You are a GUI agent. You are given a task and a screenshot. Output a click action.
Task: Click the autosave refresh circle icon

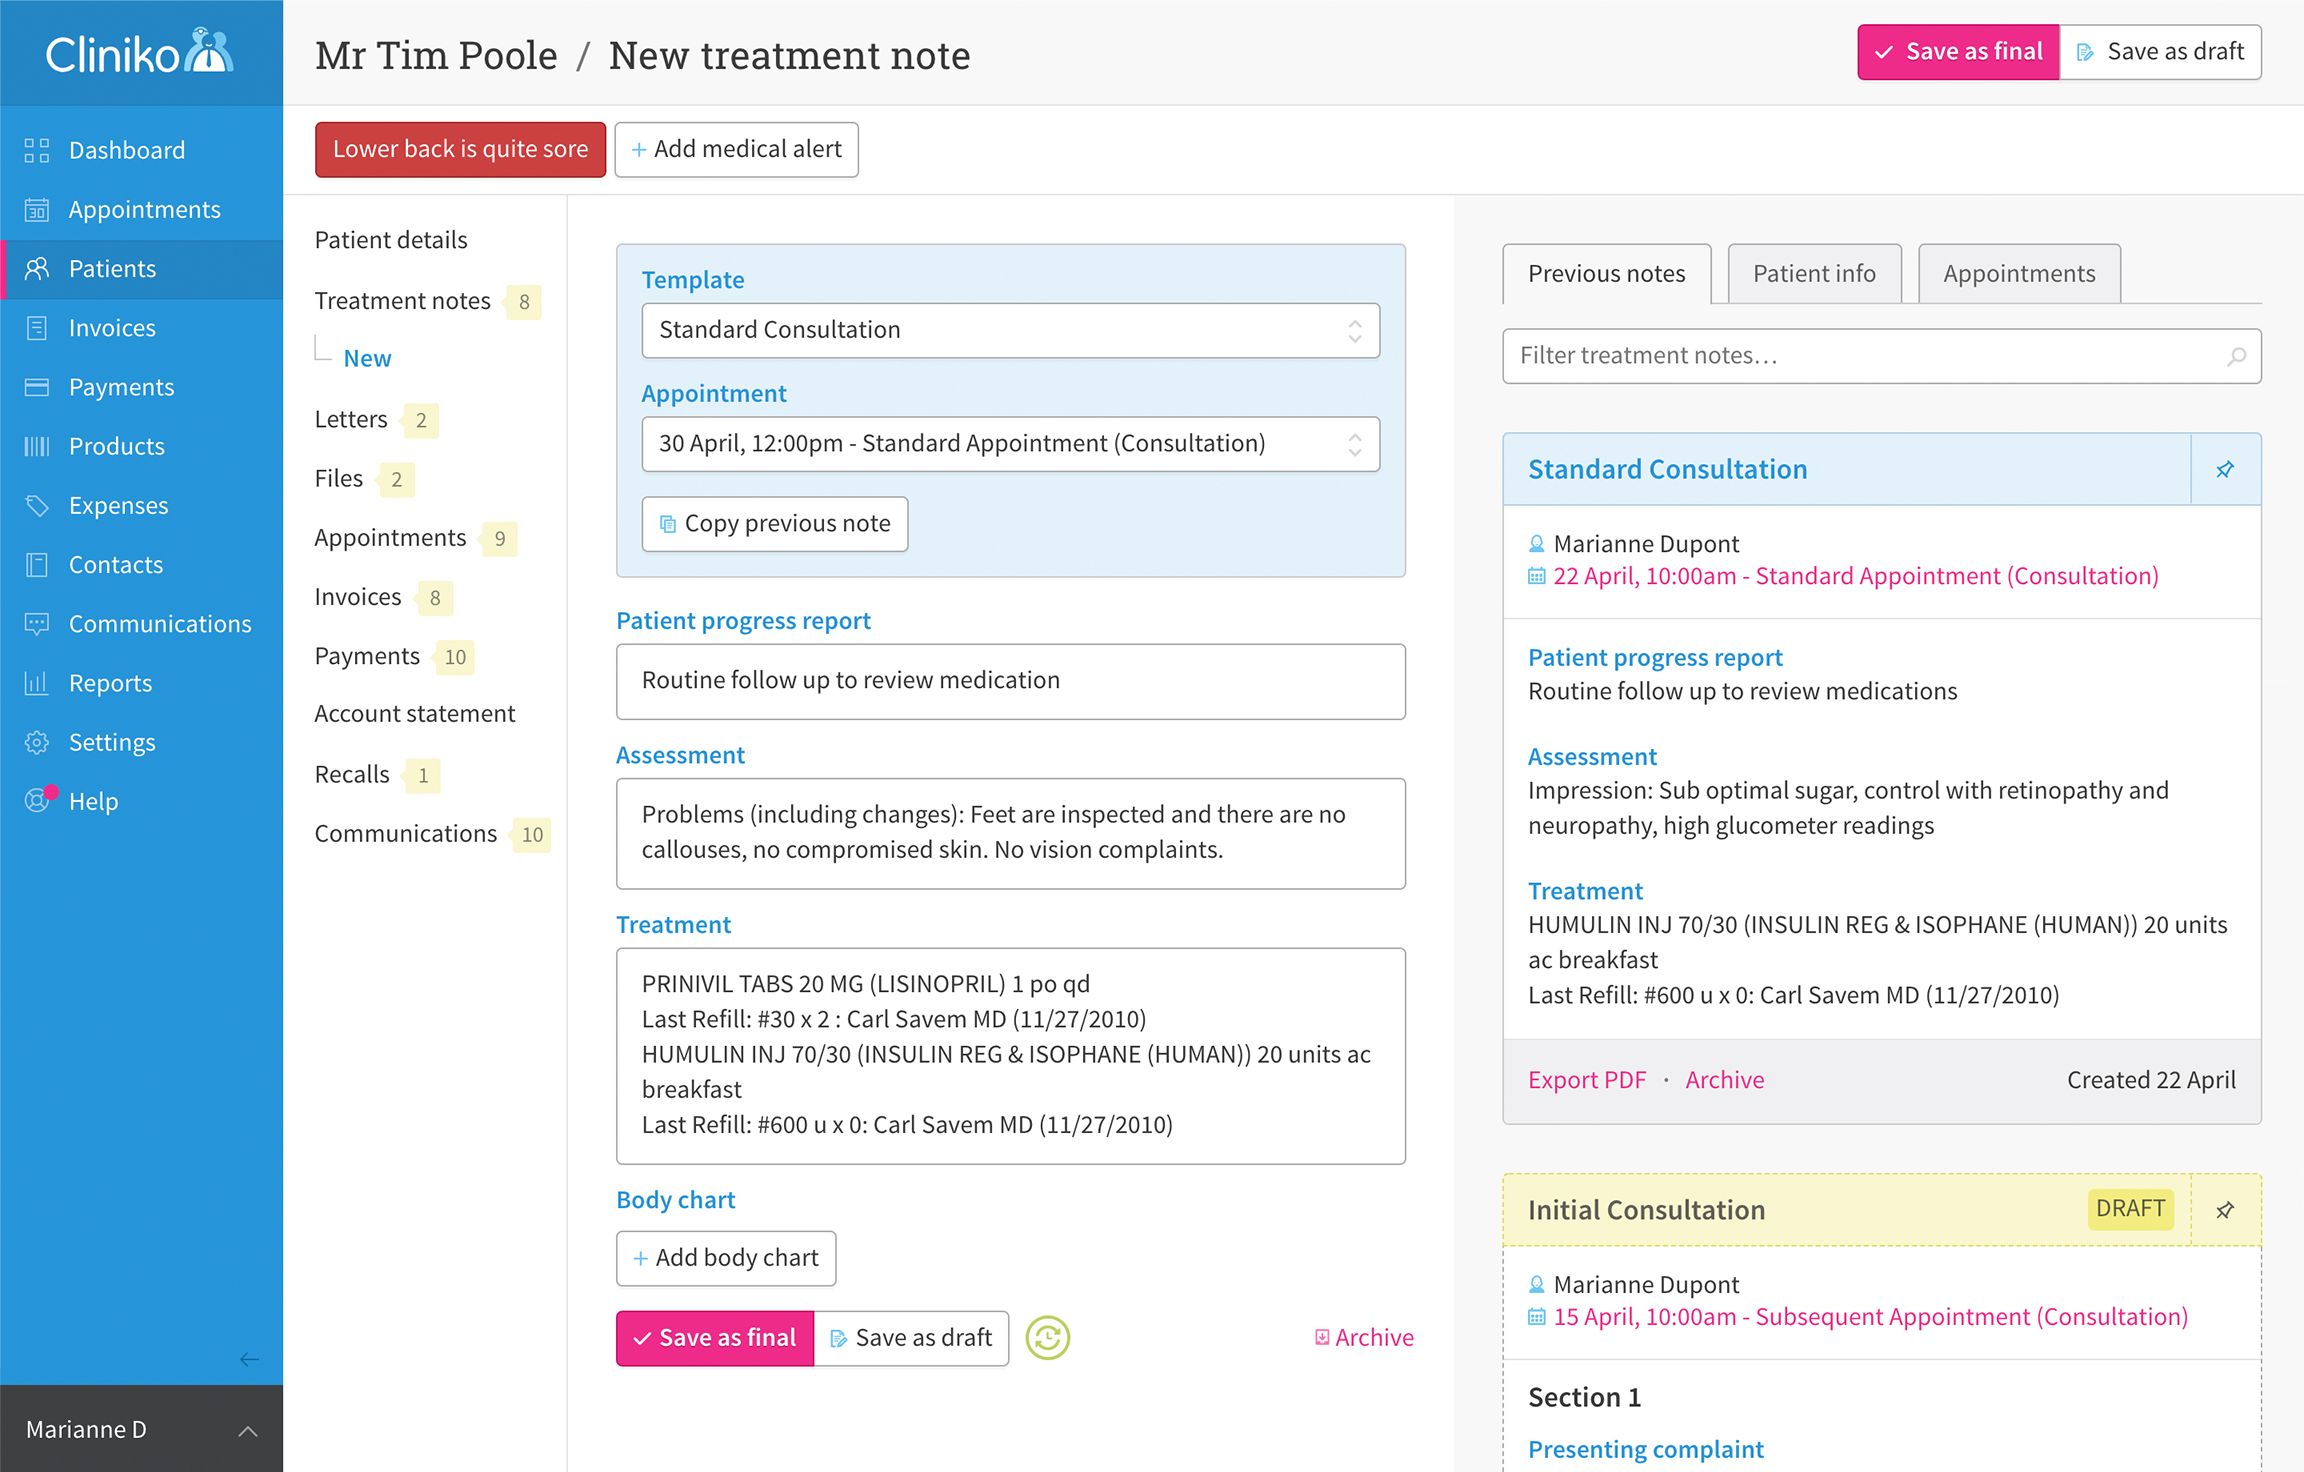tap(1047, 1337)
